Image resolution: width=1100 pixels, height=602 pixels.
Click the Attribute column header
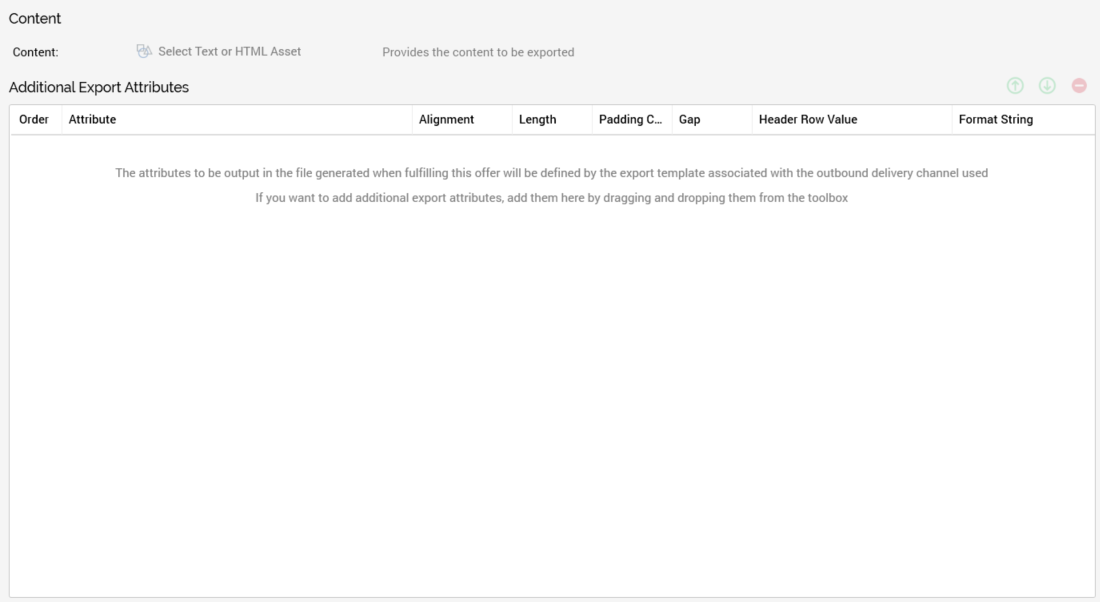coord(92,119)
